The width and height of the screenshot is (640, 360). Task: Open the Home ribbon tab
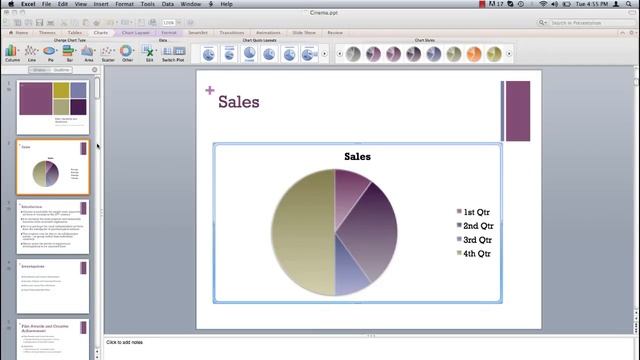18,33
